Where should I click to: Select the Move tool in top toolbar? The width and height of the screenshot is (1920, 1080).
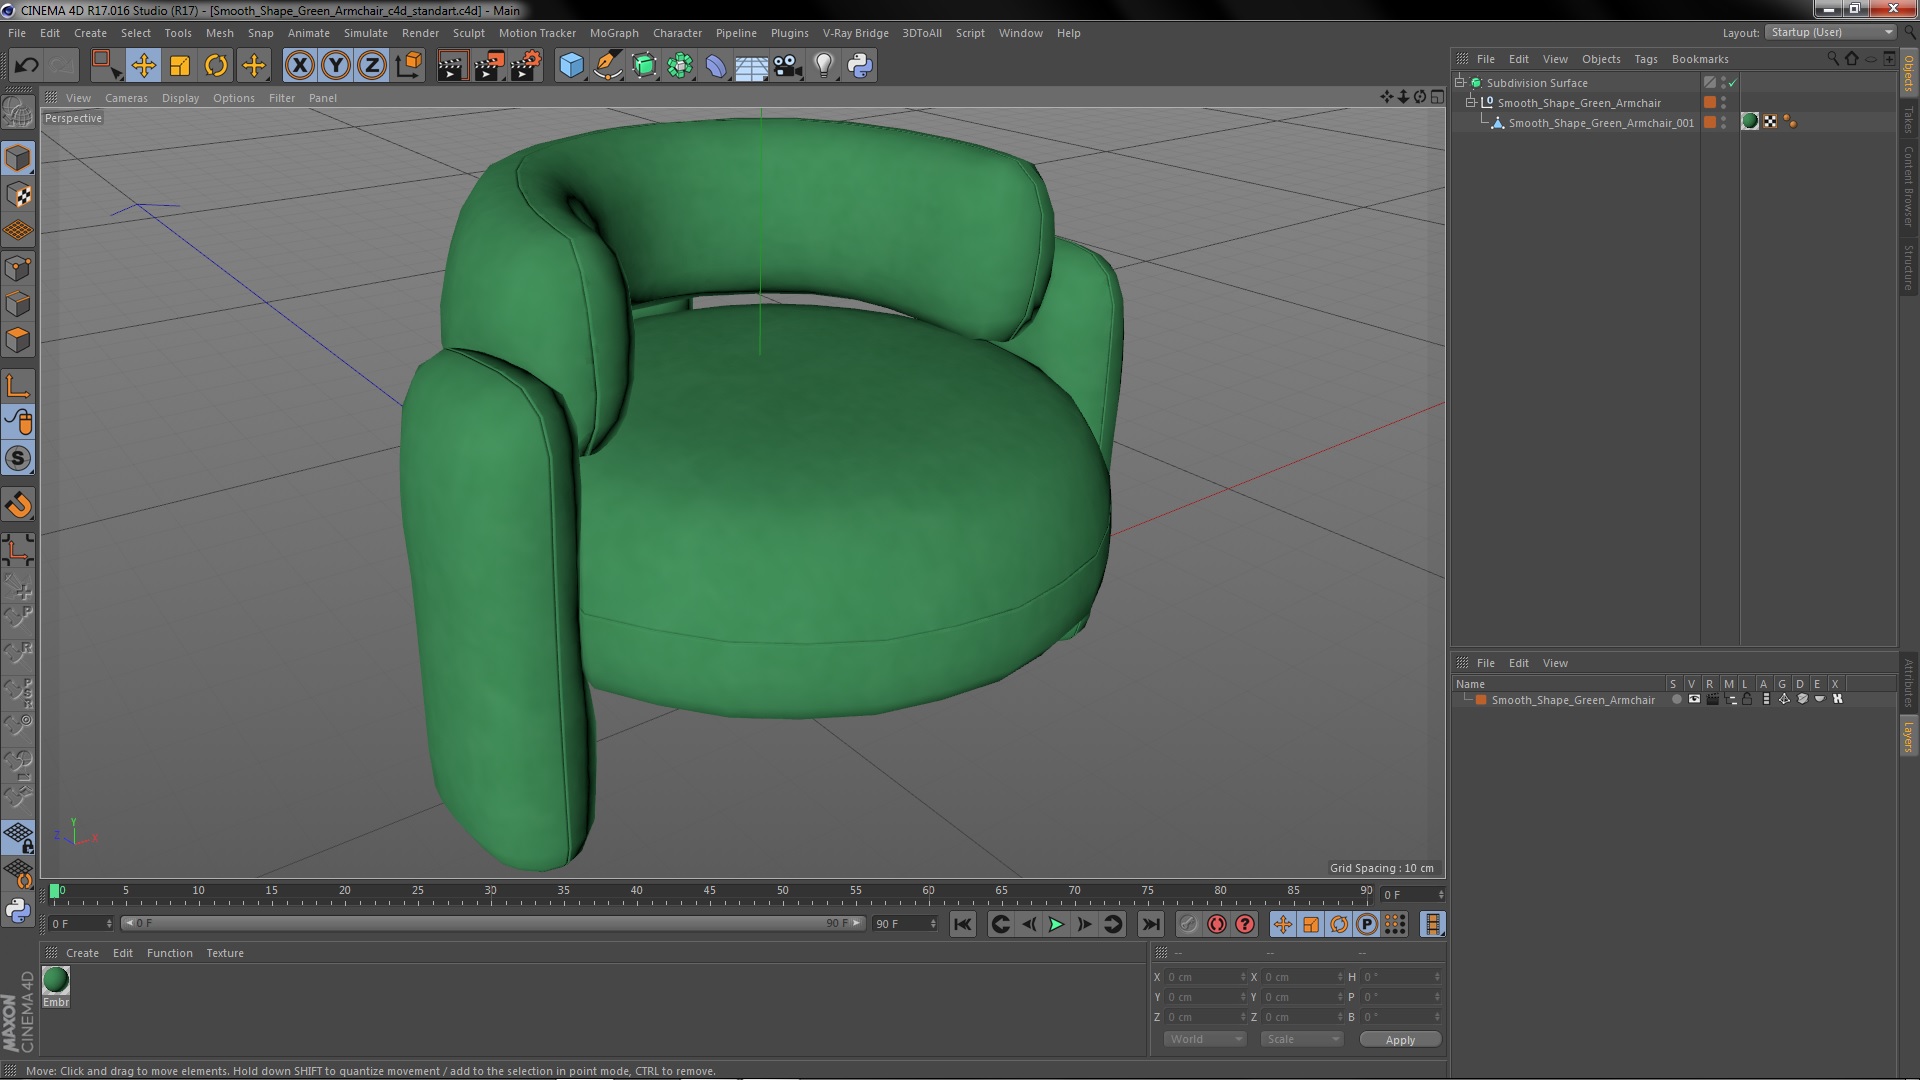[x=143, y=66]
